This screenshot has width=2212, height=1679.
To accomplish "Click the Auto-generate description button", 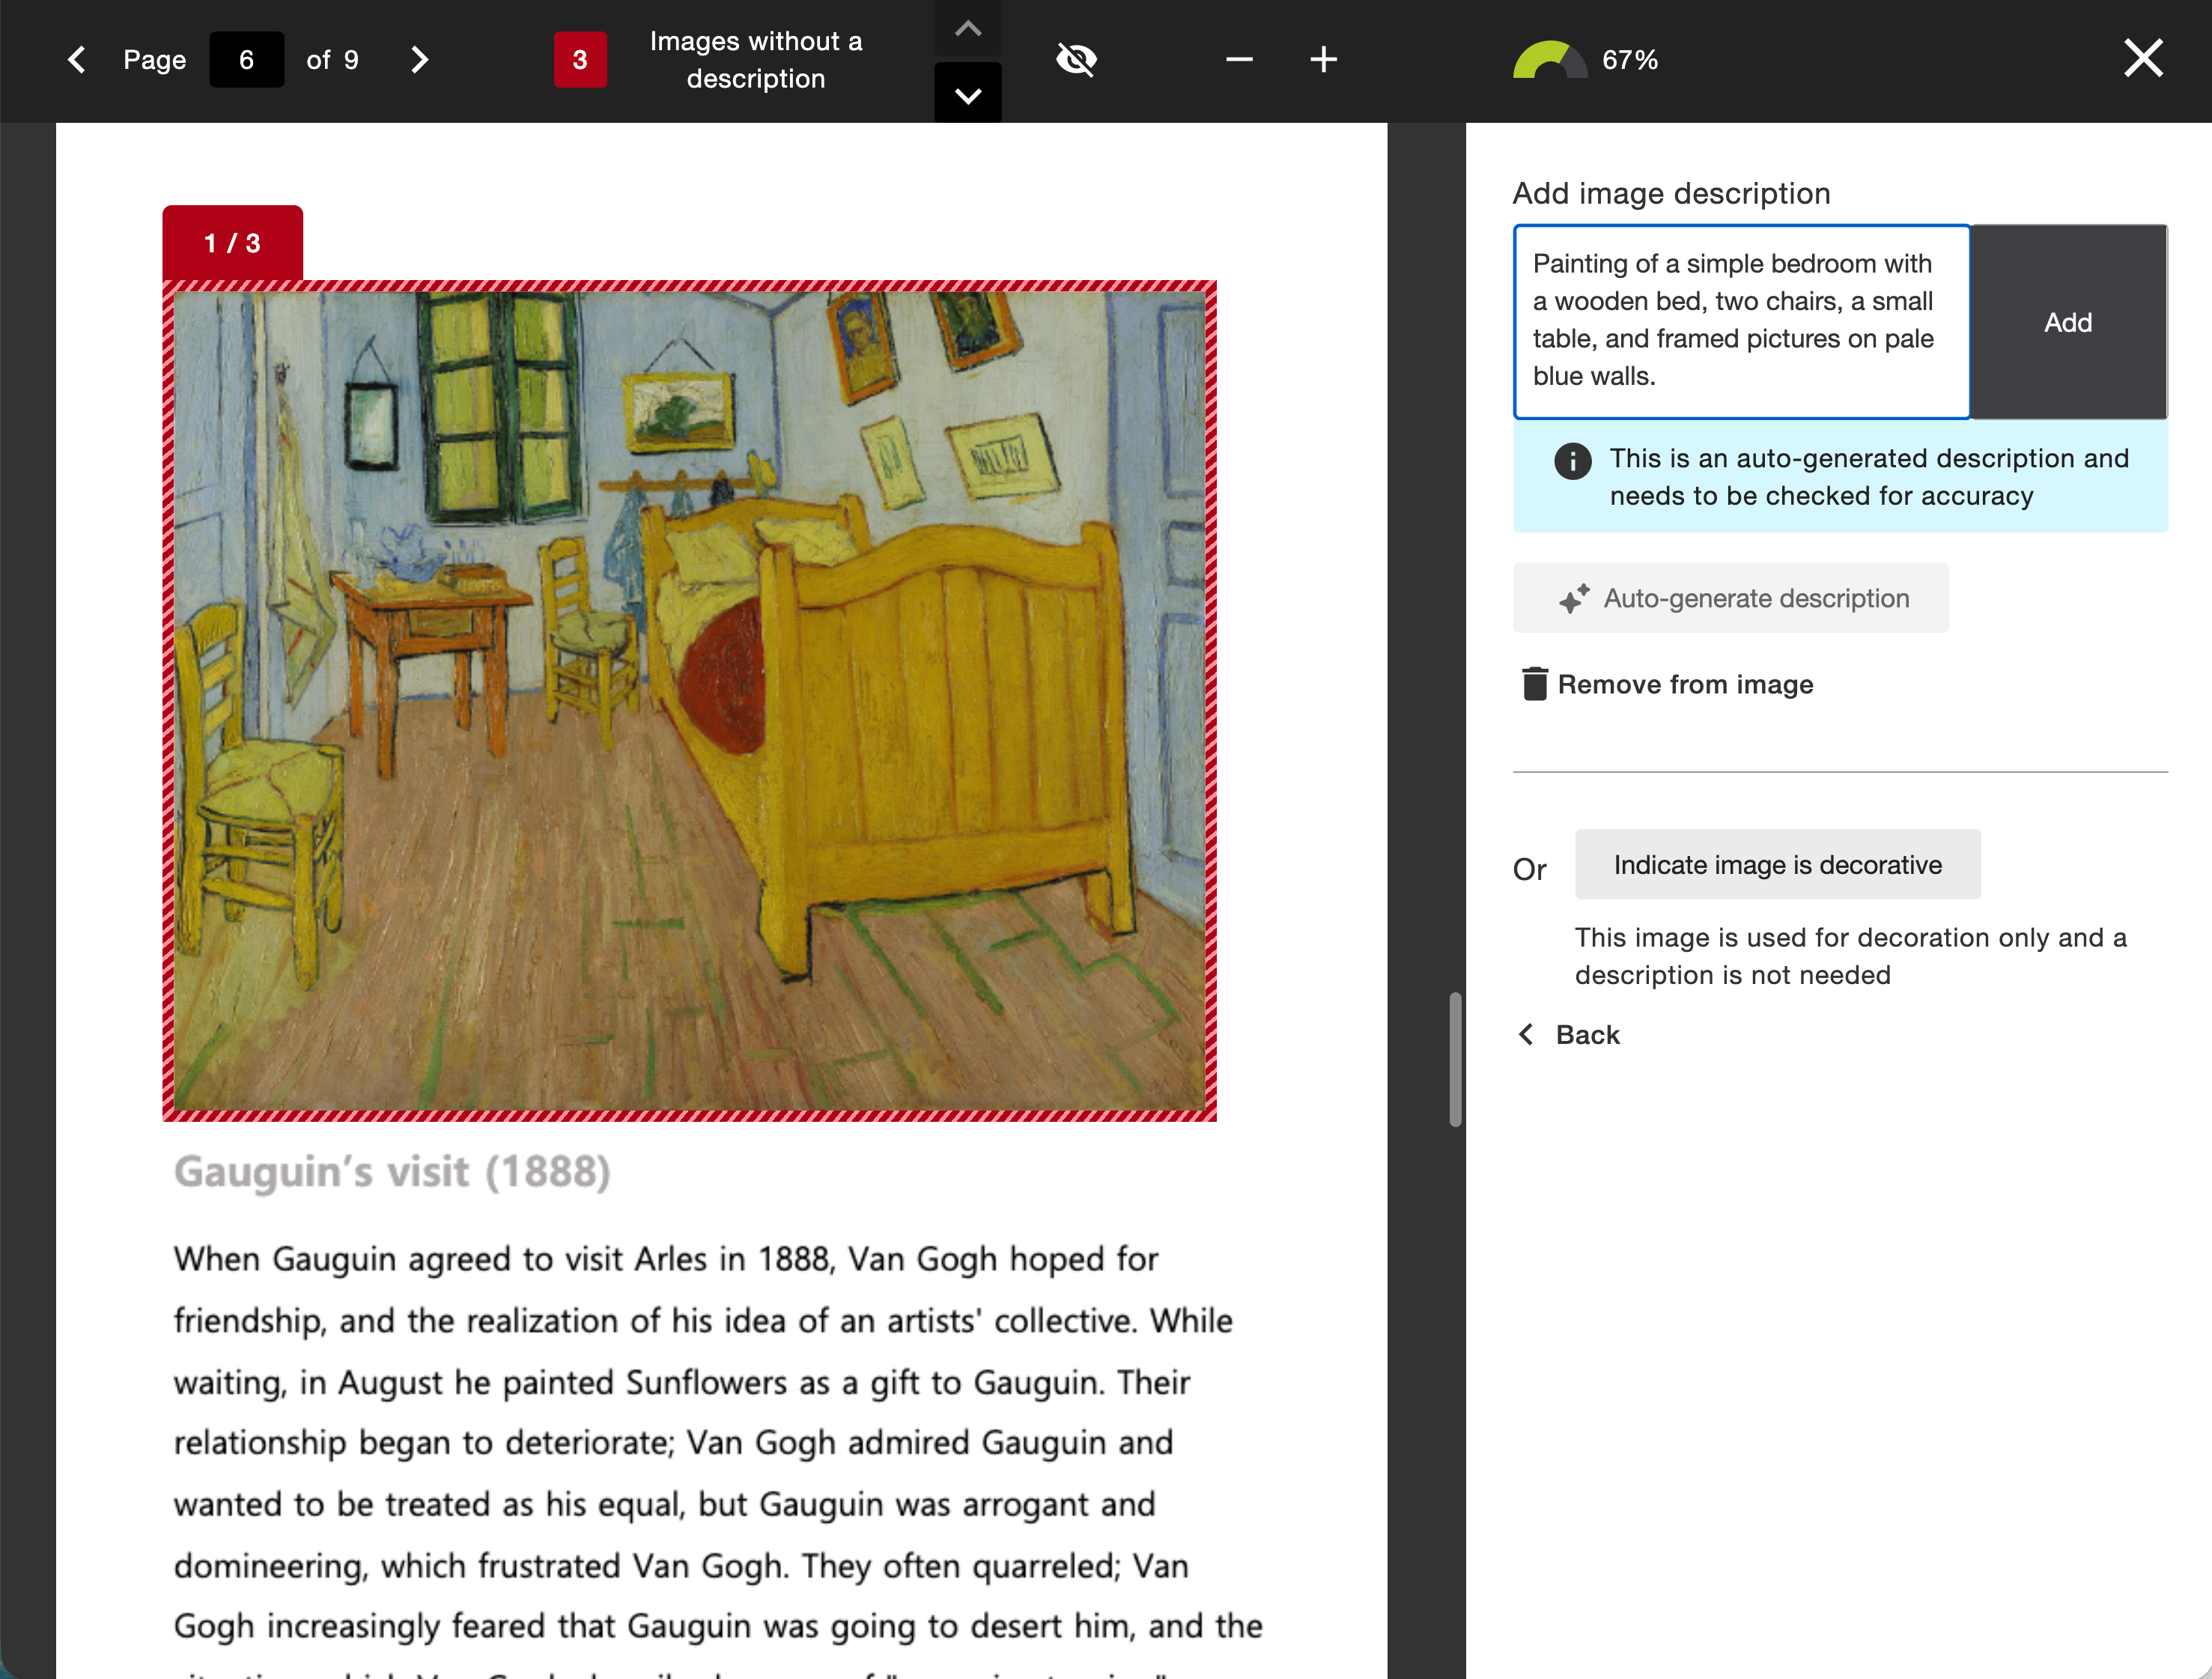I will [x=1730, y=598].
